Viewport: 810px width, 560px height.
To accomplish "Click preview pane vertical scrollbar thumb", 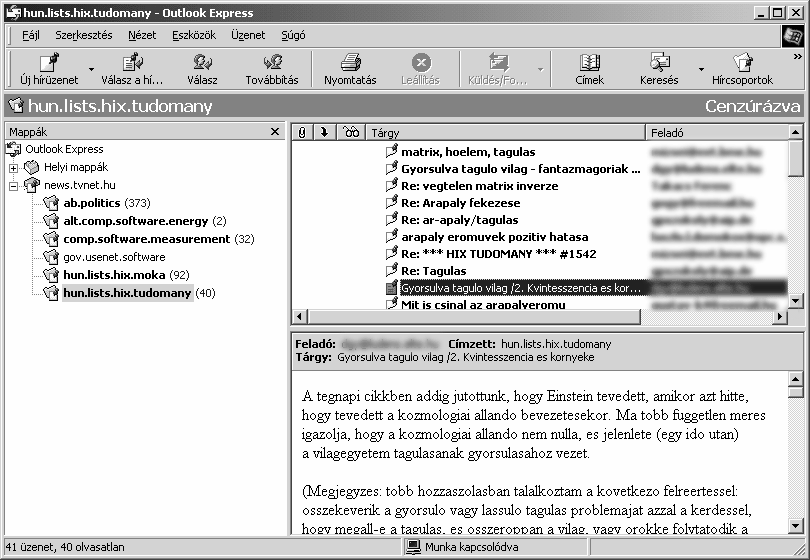I will [796, 392].
